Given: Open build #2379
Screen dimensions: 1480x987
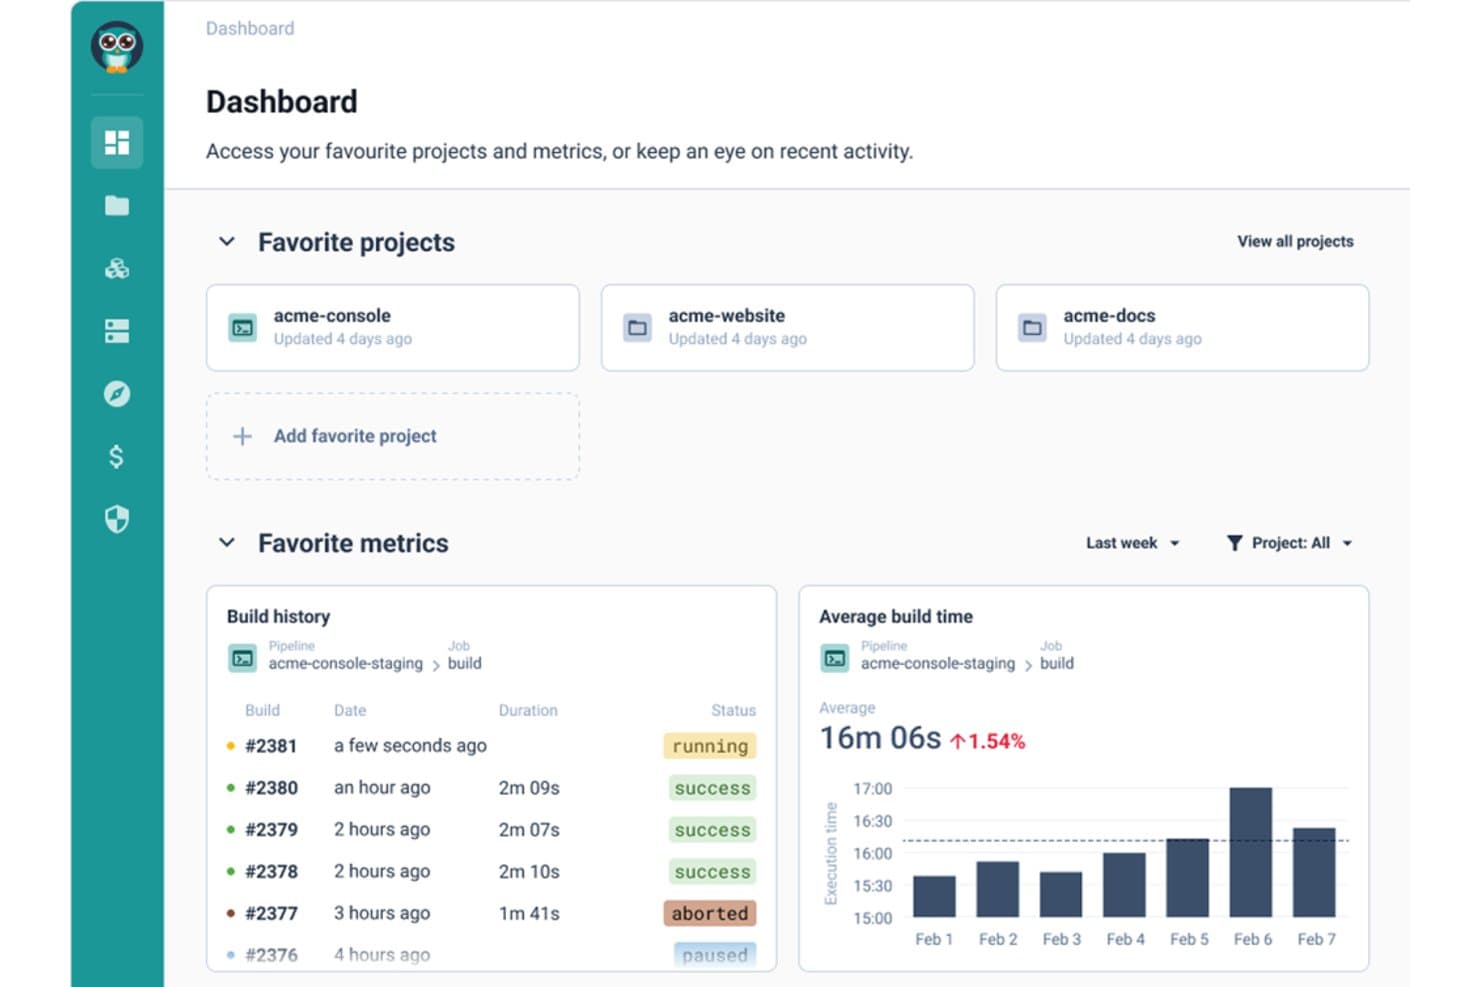Looking at the screenshot, I should (271, 830).
